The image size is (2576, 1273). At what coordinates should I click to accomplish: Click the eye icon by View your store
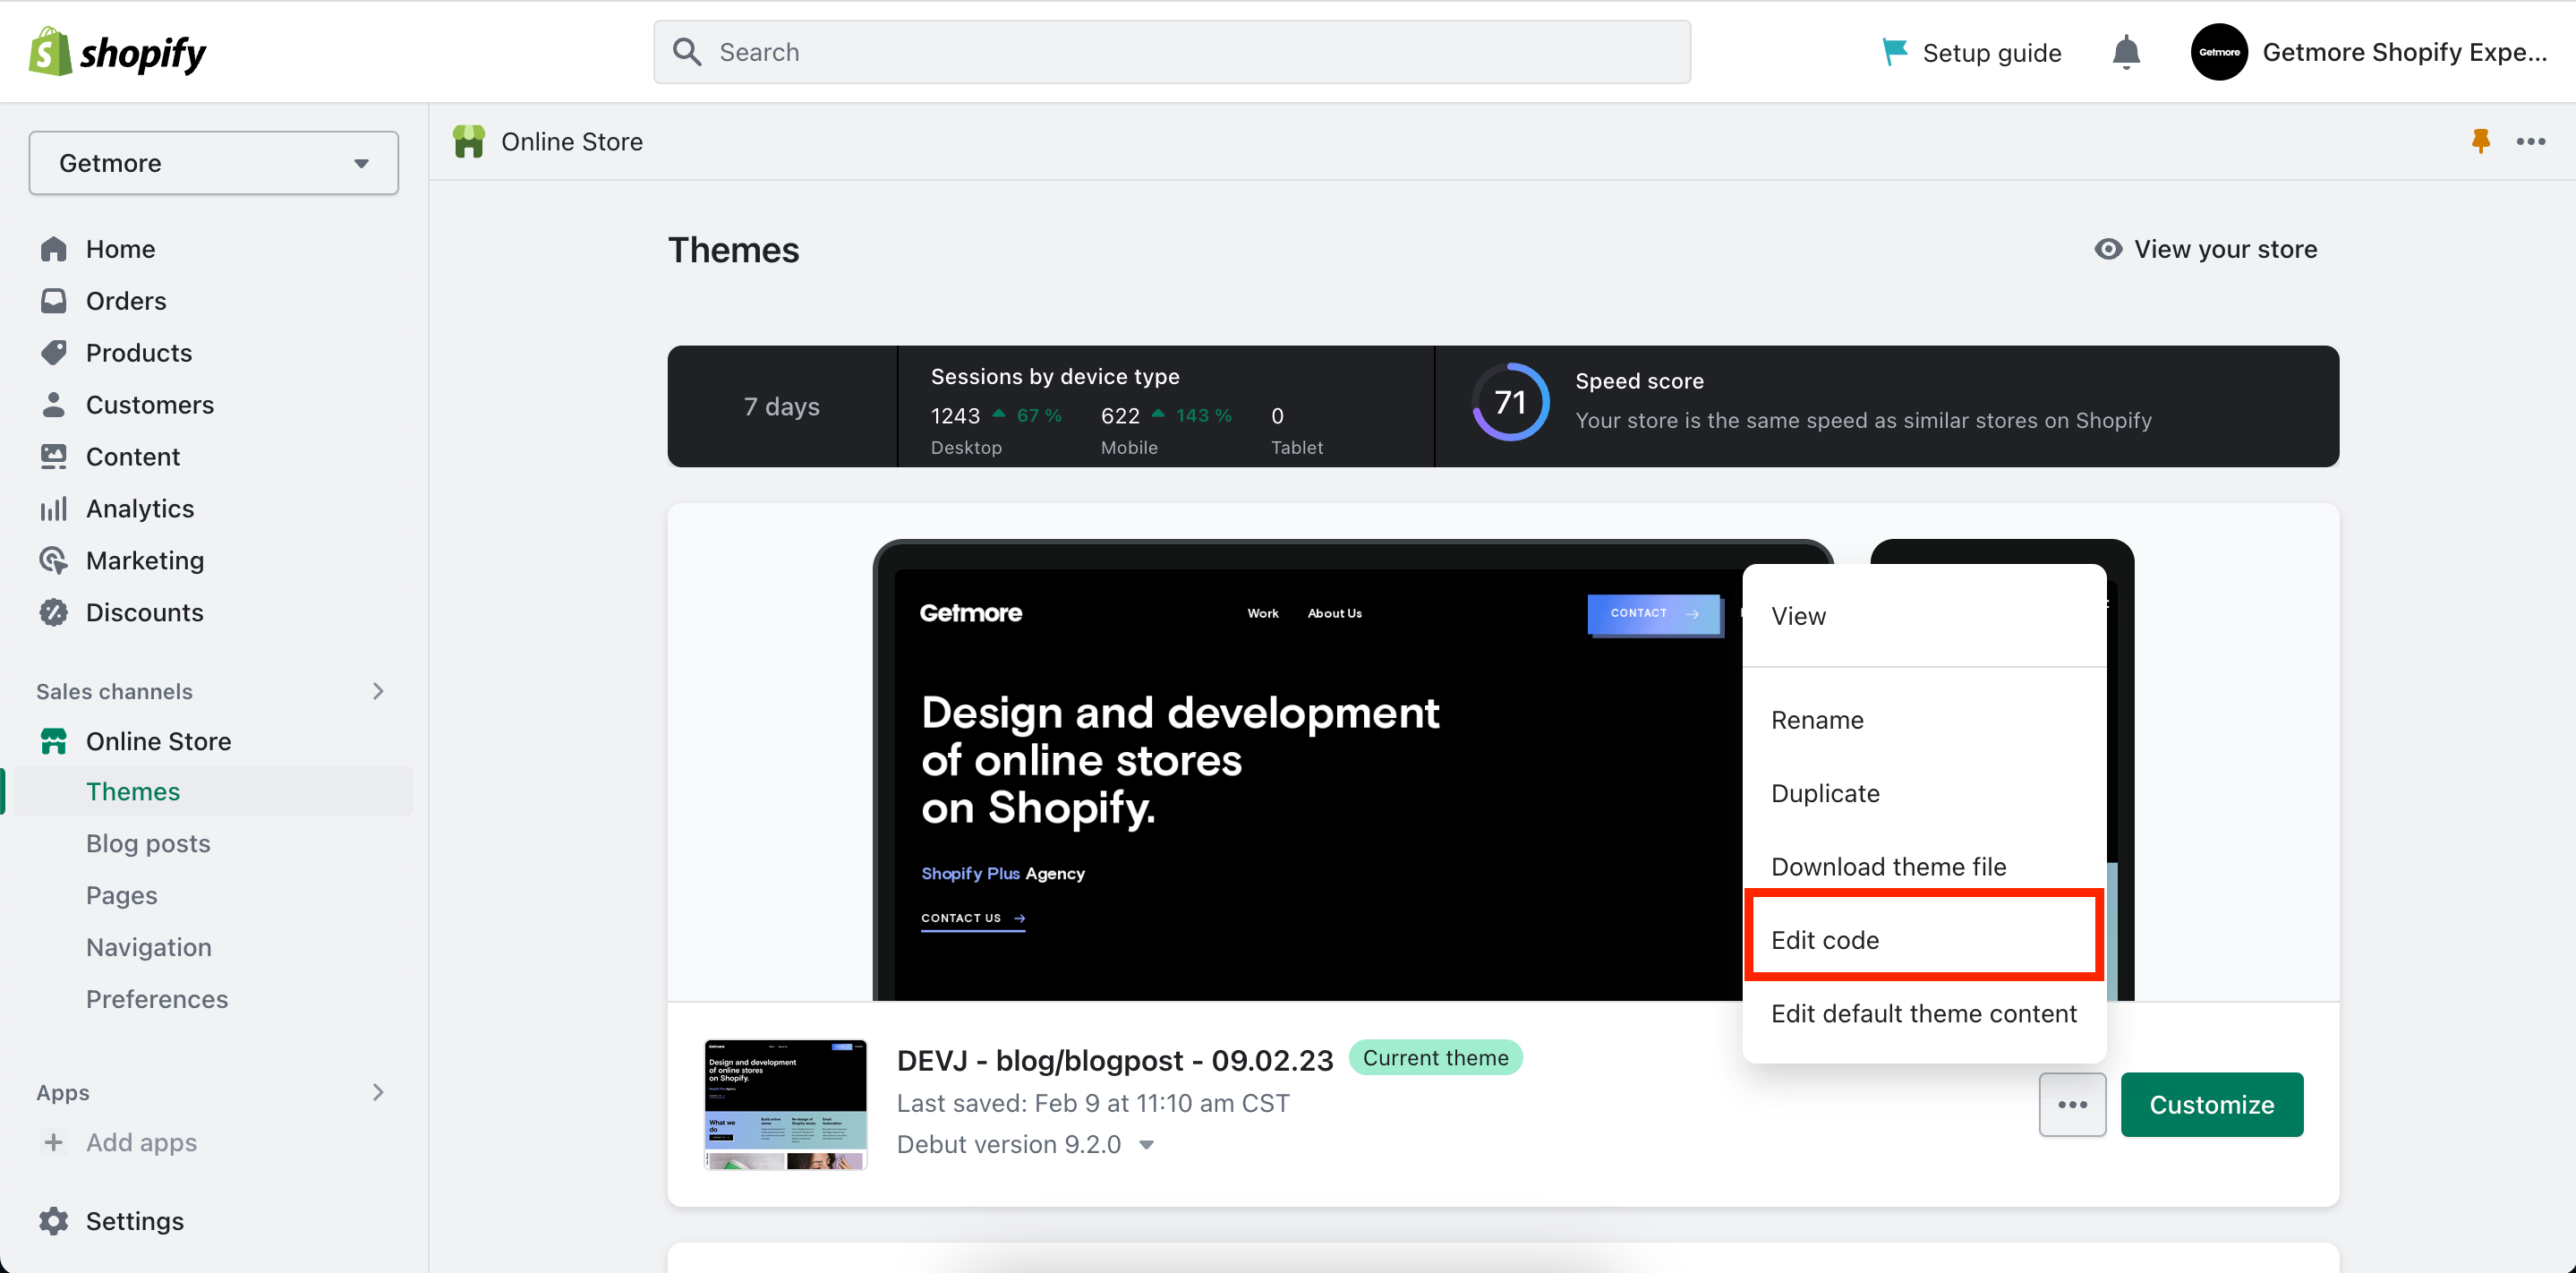coord(2108,249)
